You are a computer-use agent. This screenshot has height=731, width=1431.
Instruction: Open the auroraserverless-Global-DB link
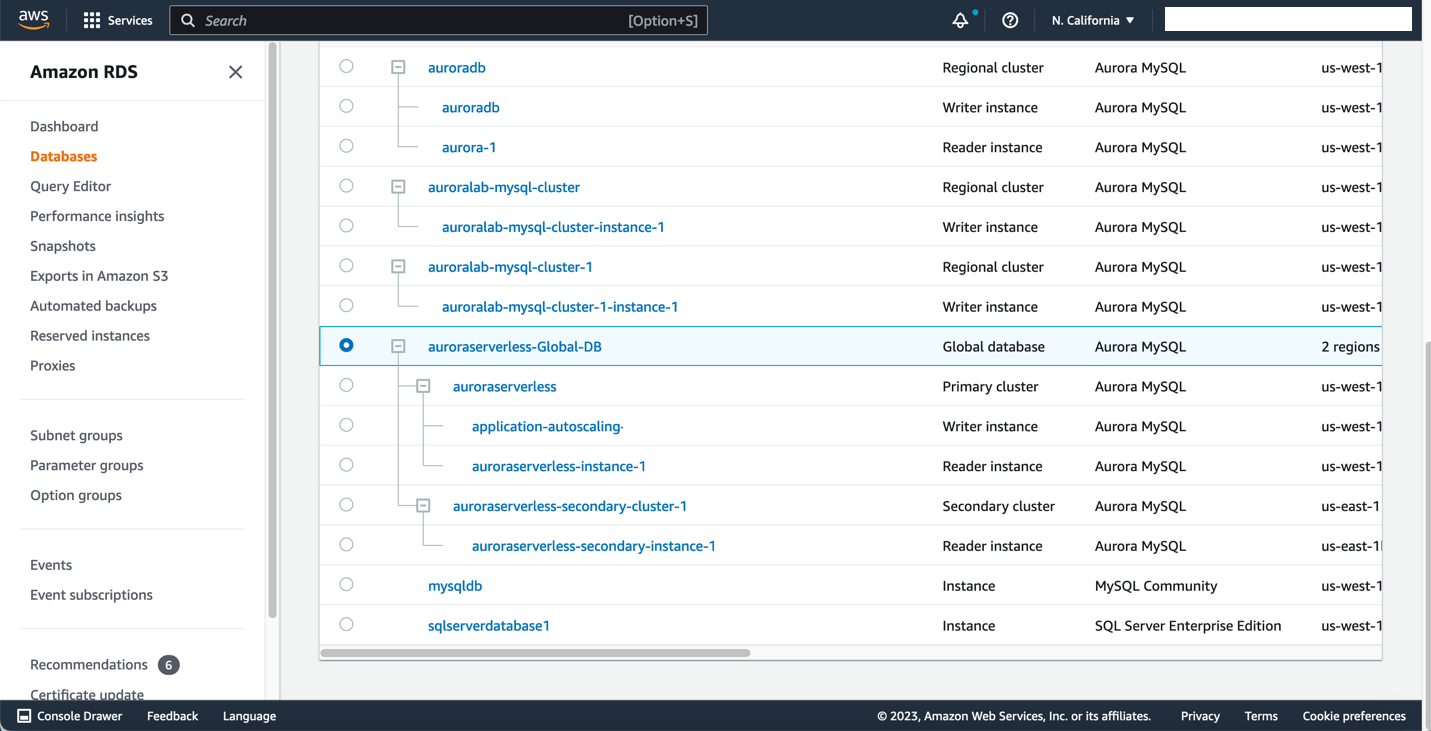coord(515,347)
